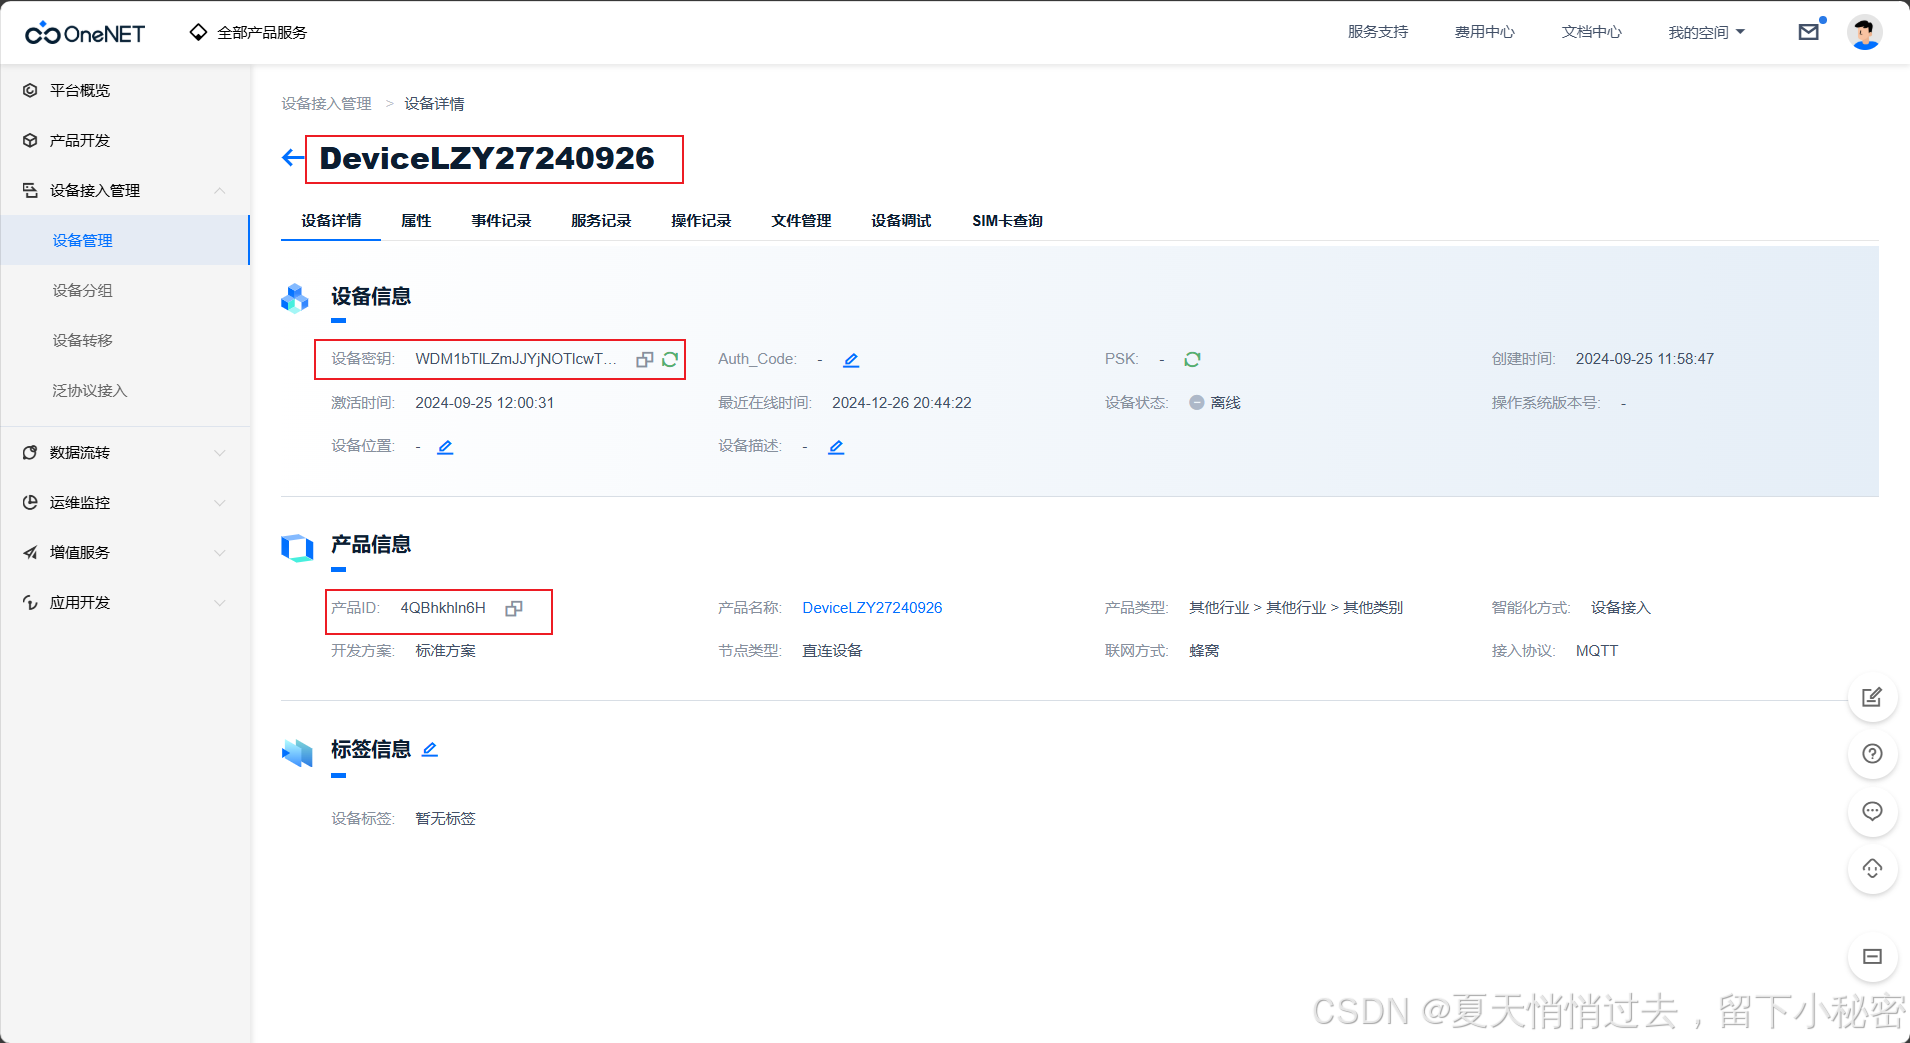1910x1043 pixels.
Task: Click the floating collapse panel icon
Action: point(1872,957)
